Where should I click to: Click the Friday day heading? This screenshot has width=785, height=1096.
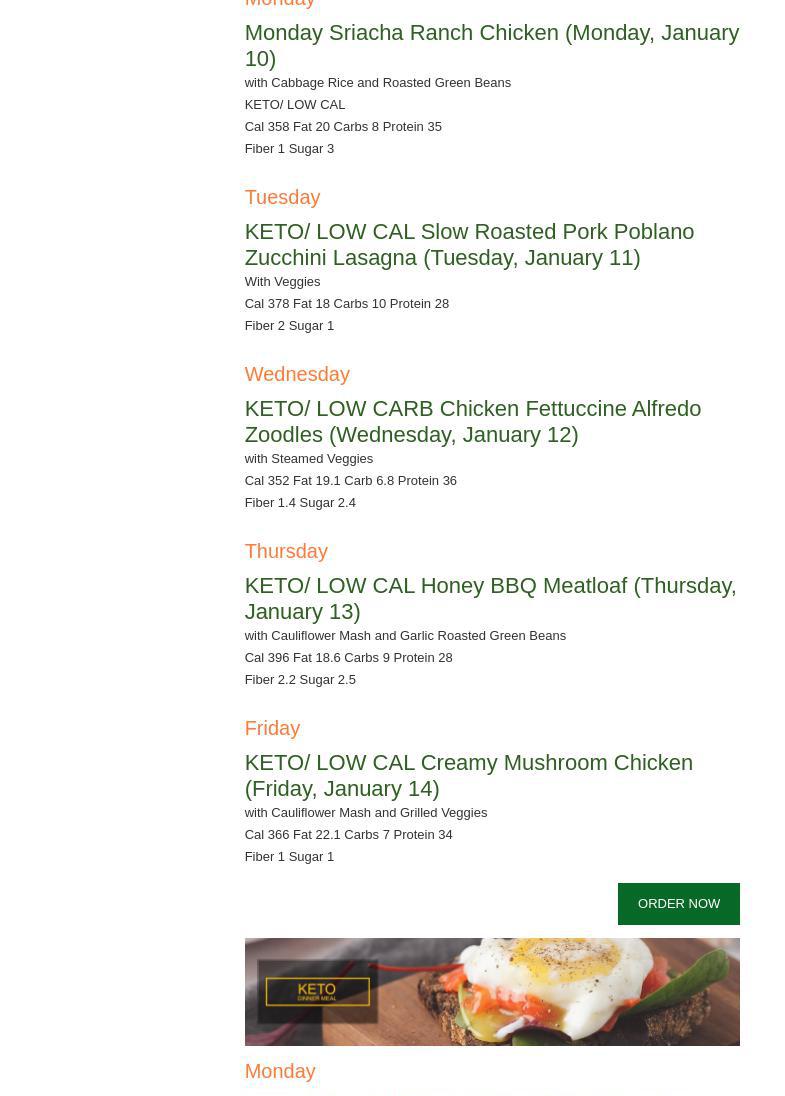pos(272,728)
